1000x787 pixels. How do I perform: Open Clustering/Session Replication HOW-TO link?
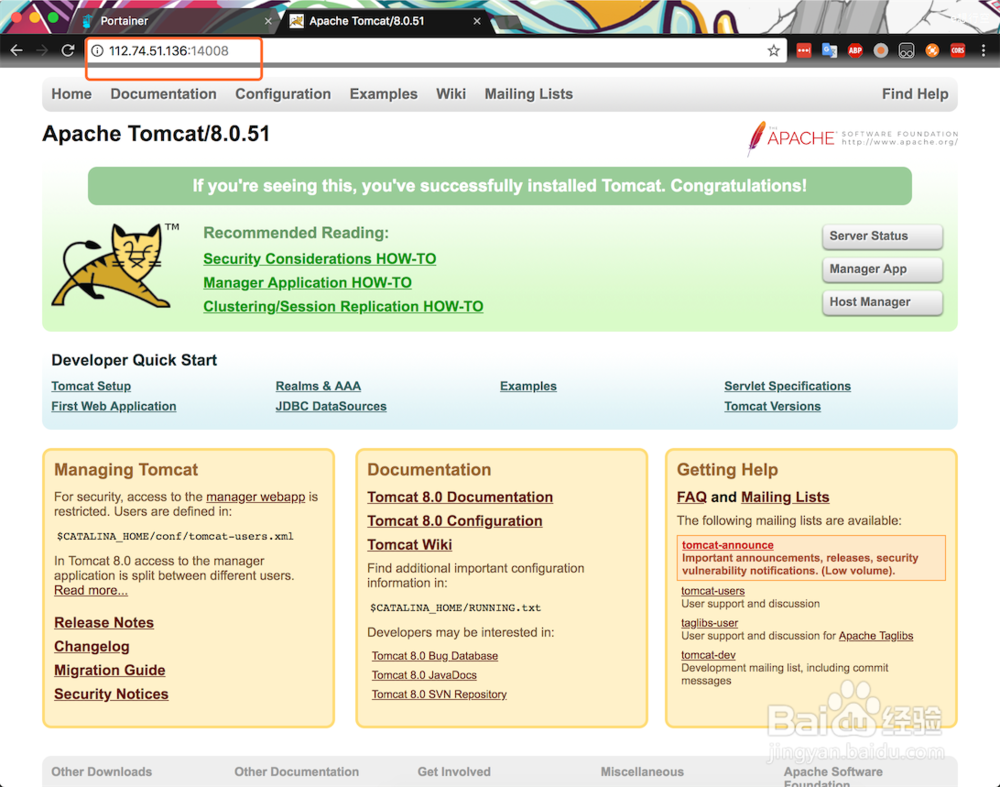tap(343, 307)
